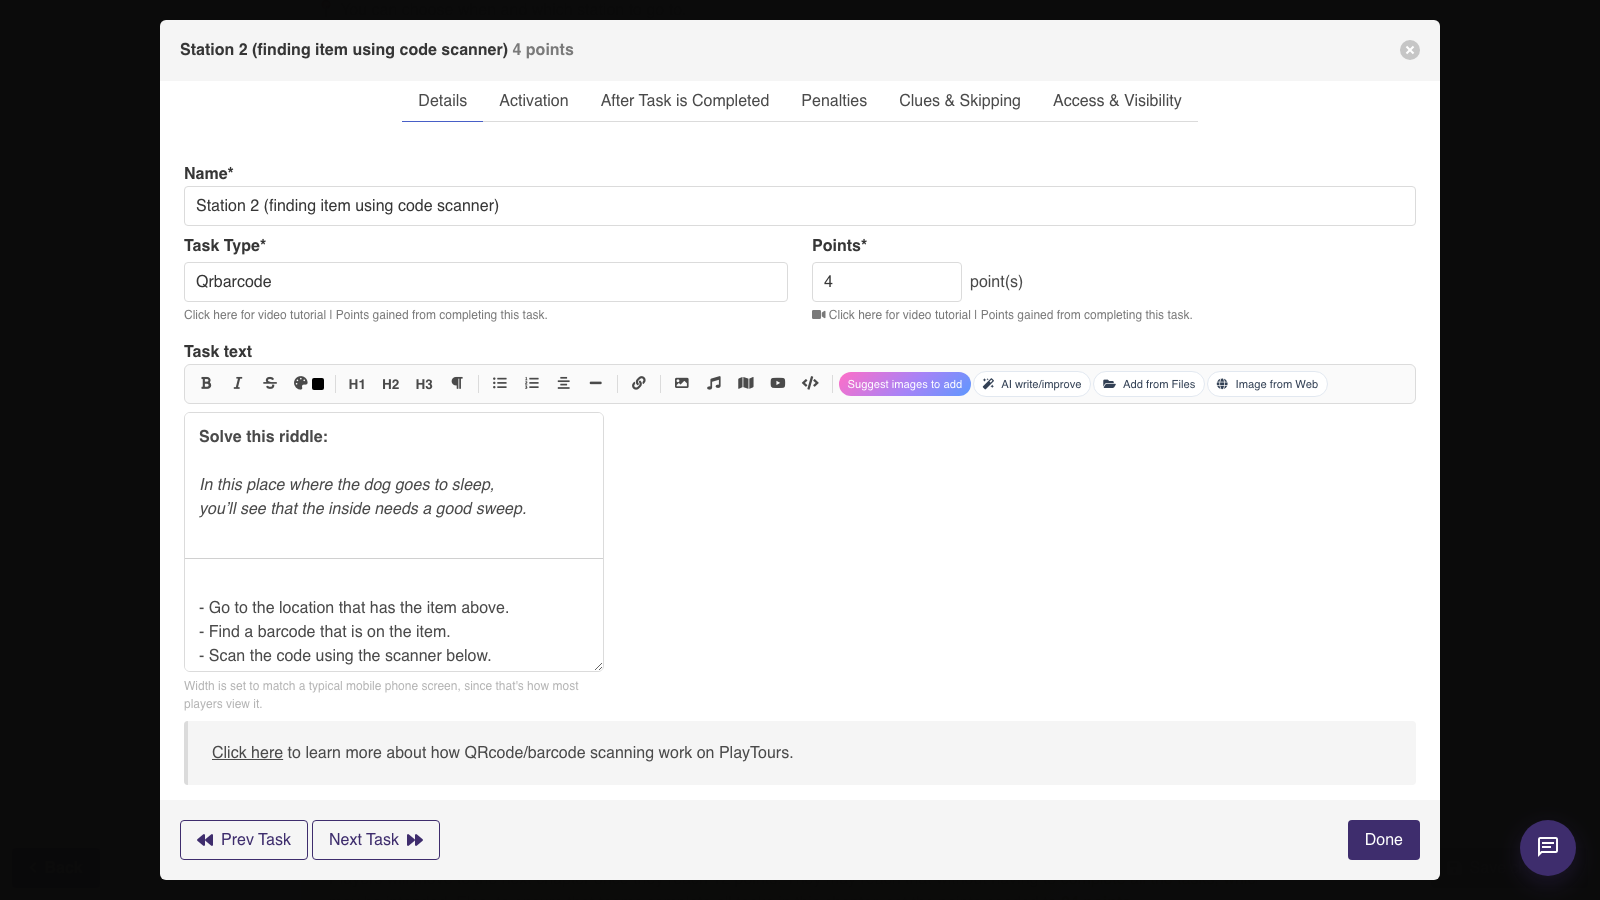Insert a horizontal rule line
1600x900 pixels.
(x=596, y=383)
